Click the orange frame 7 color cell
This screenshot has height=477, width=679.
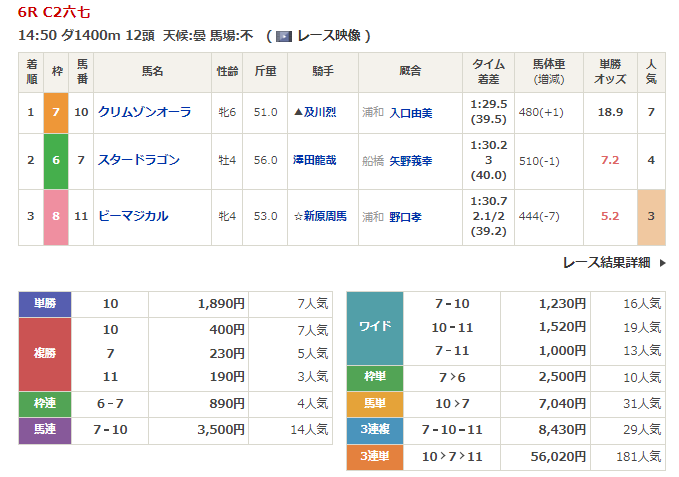56,112
